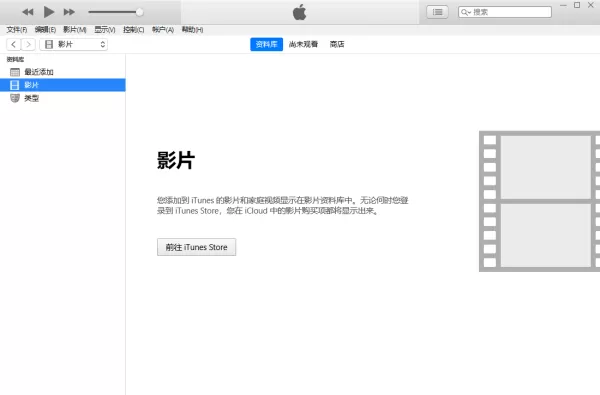600x395 pixels.
Task: Close the iTunes window
Action: 590,5
